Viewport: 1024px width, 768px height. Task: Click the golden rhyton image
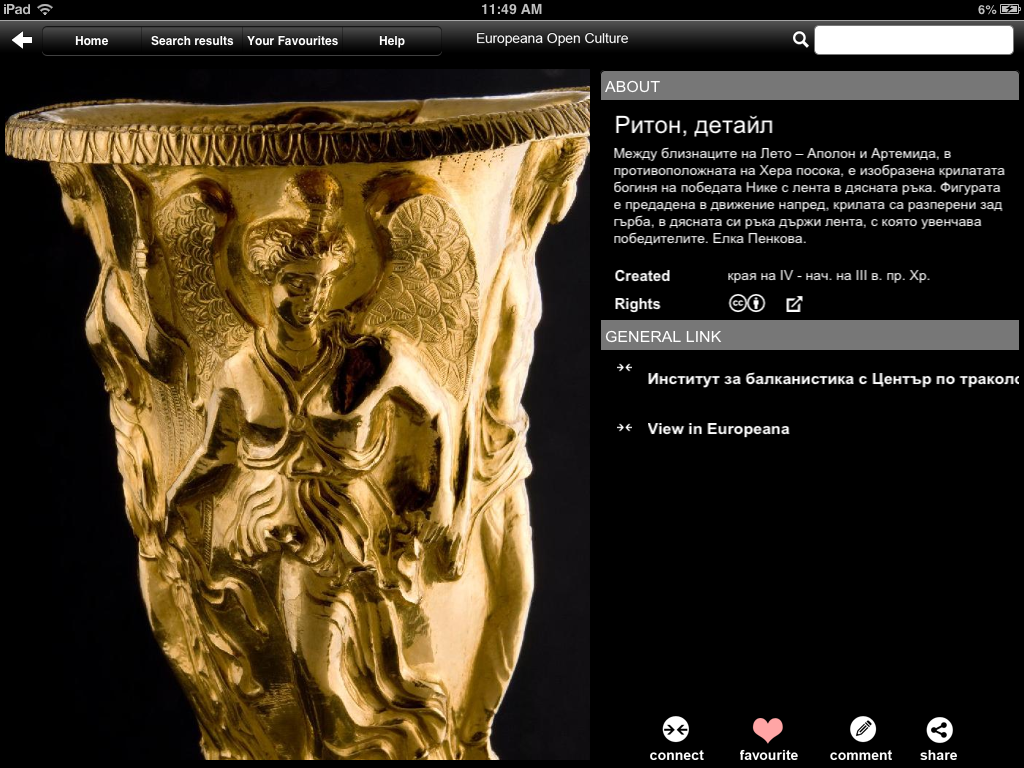coord(295,415)
